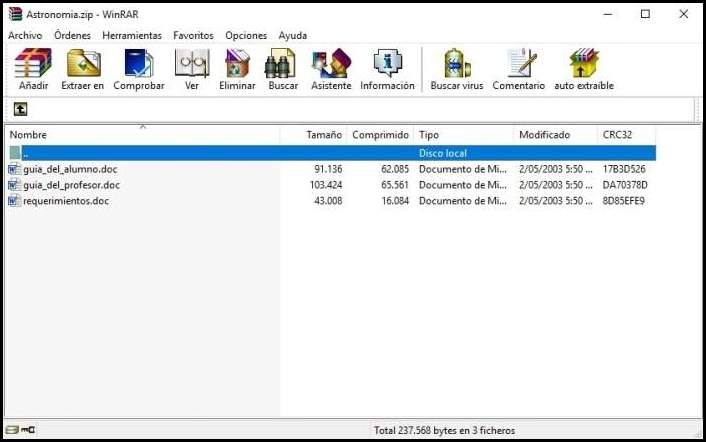Show archive Información
Screen dimensions: 706x442
pyautogui.click(x=387, y=69)
